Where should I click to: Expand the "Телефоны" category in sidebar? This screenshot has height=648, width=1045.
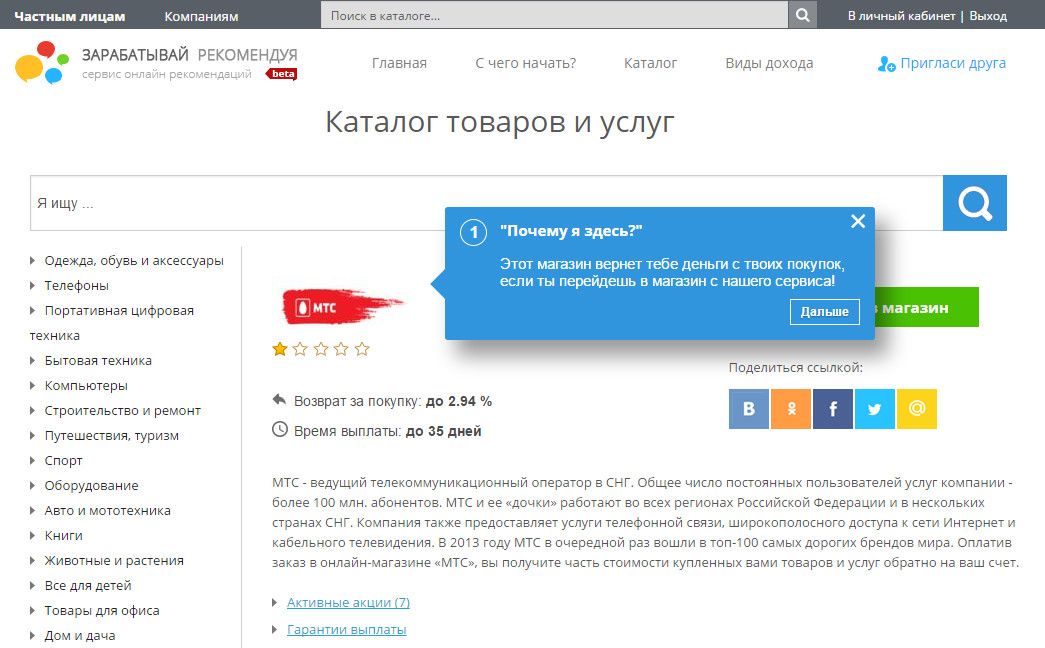coord(76,285)
